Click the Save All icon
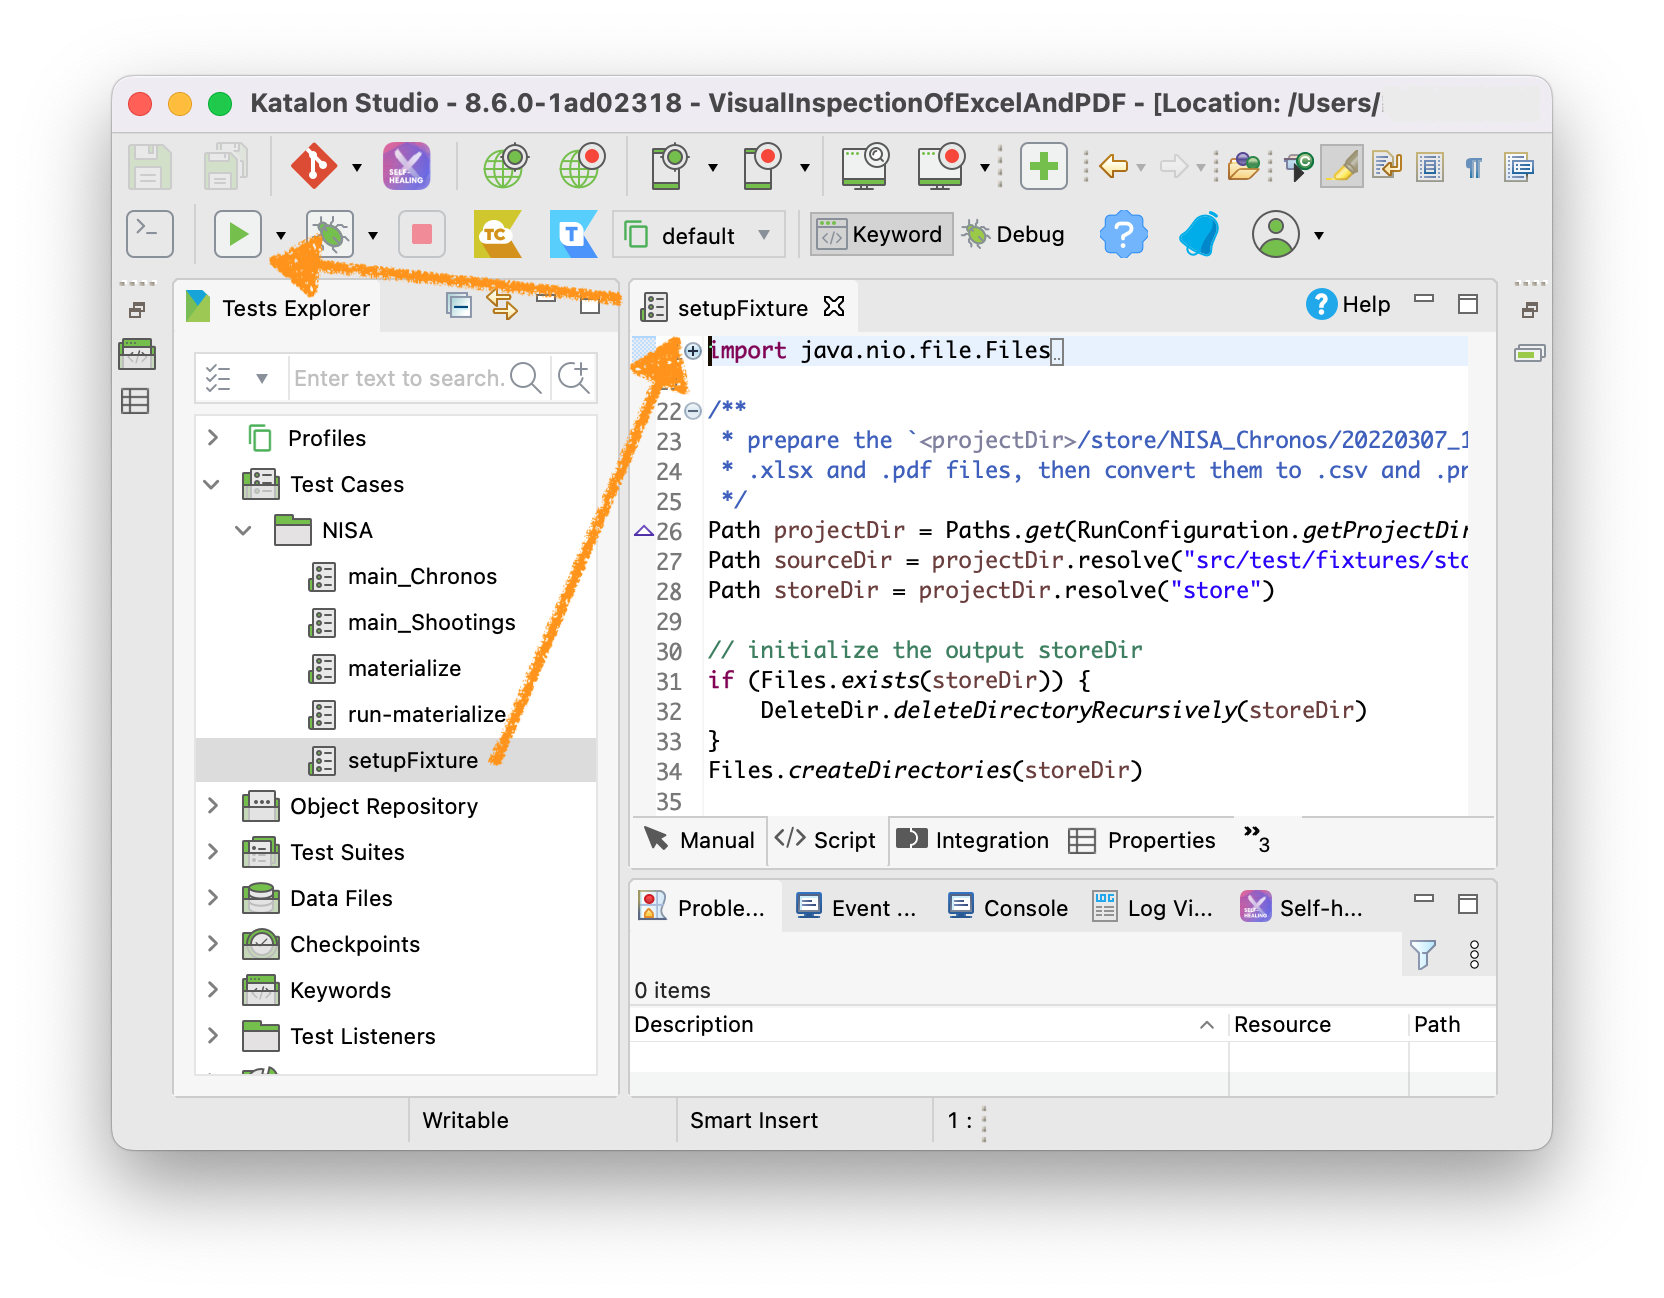This screenshot has width=1664, height=1298. 226,166
